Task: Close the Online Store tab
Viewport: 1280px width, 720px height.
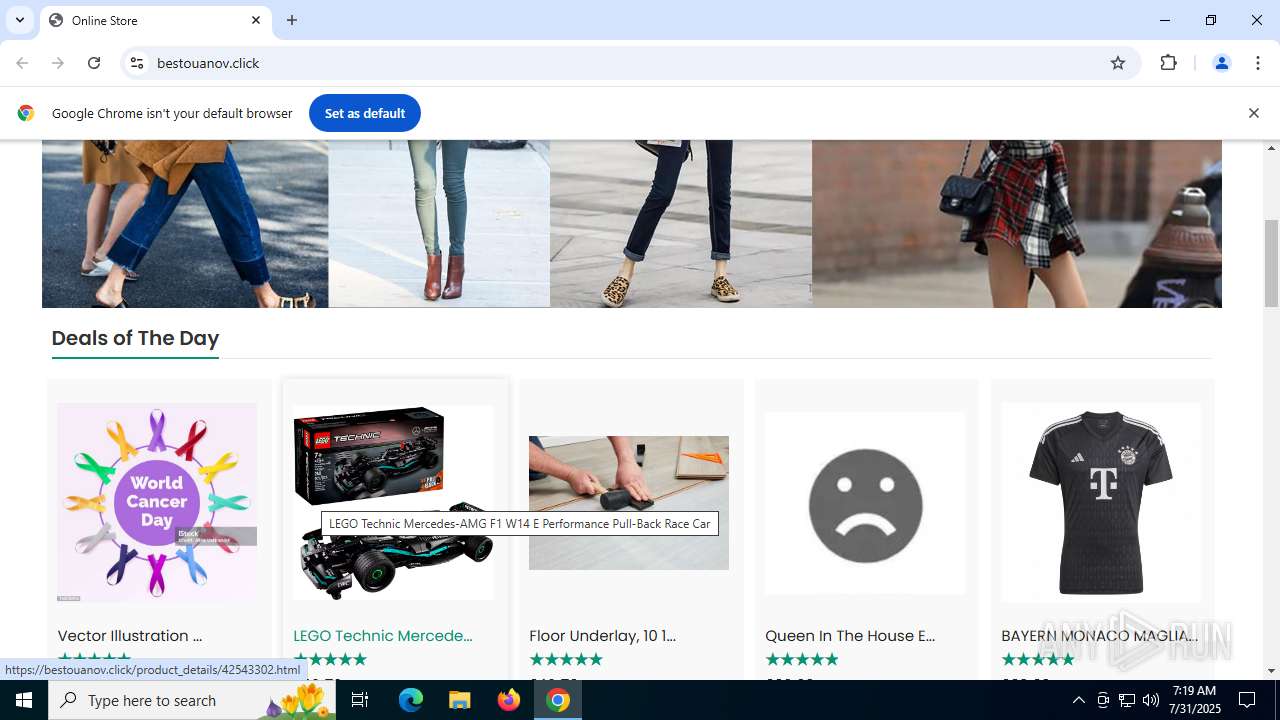Action: [255, 20]
